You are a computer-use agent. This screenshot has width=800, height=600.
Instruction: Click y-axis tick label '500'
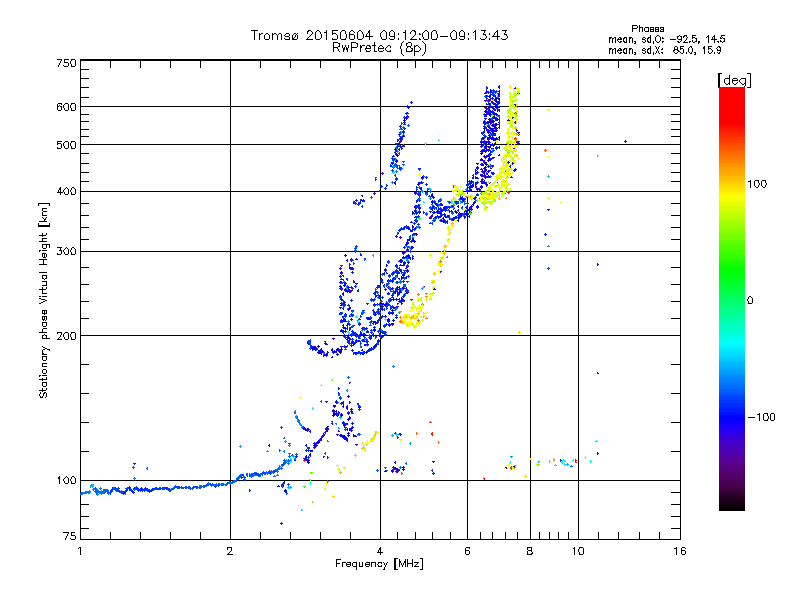(x=66, y=145)
